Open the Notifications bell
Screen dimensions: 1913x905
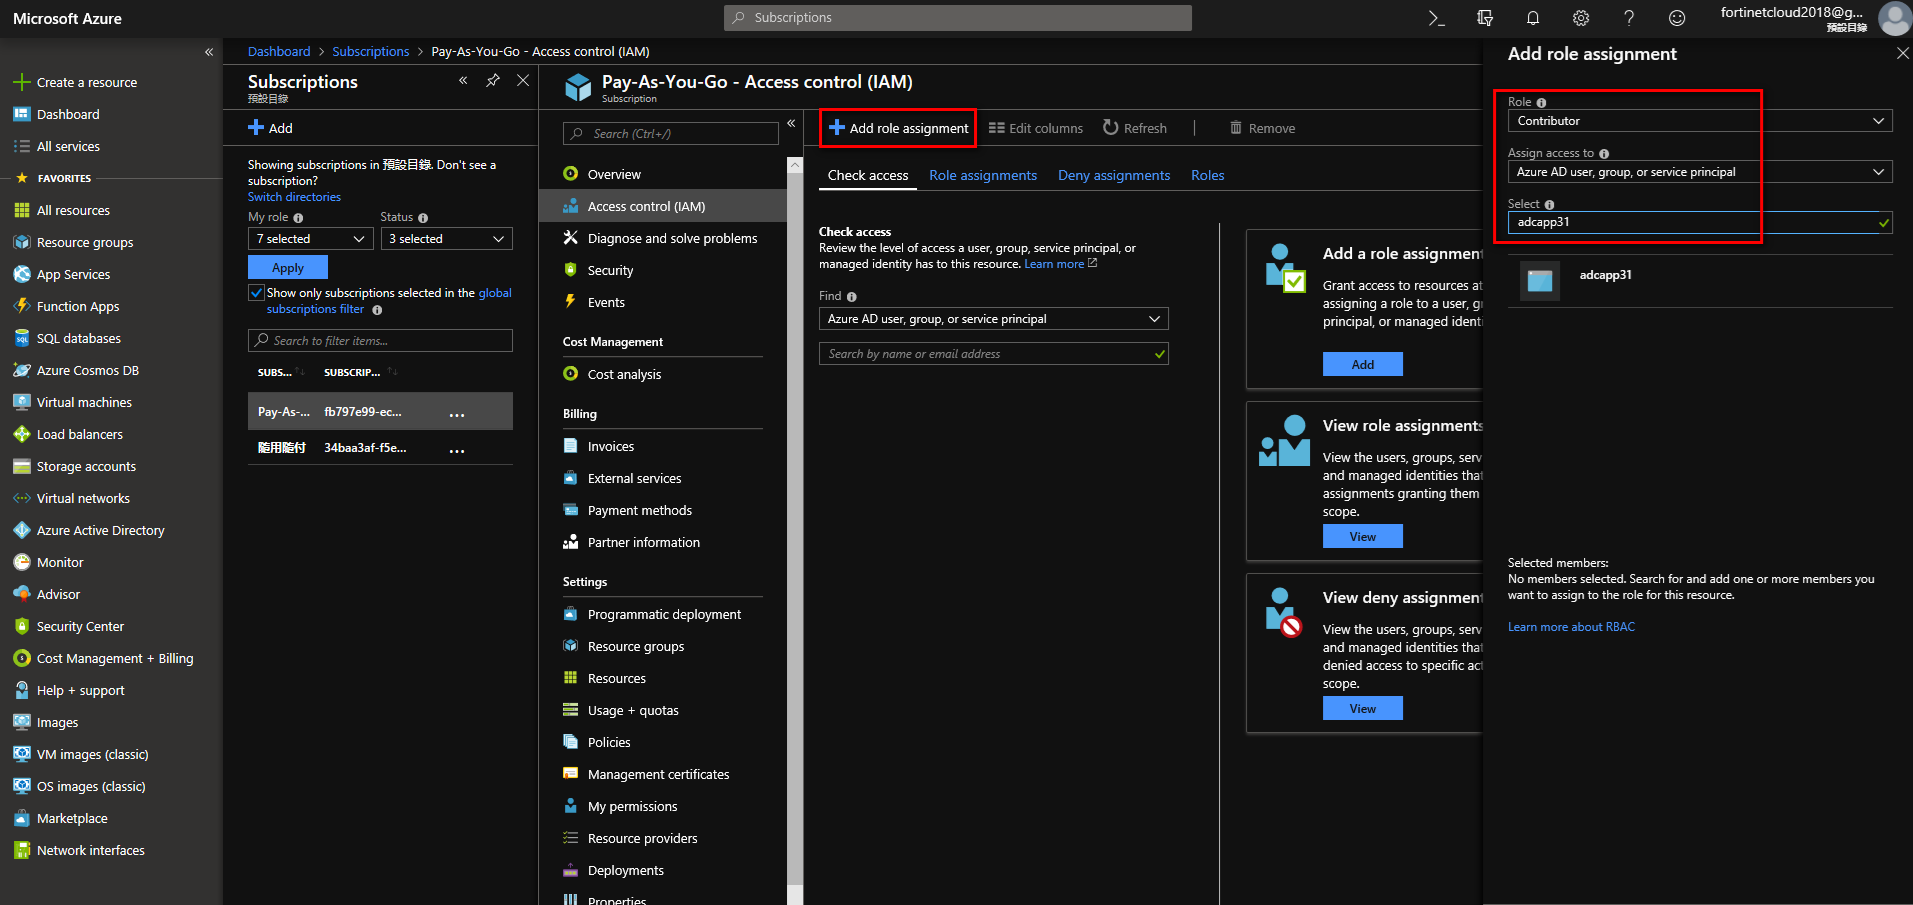click(x=1532, y=17)
